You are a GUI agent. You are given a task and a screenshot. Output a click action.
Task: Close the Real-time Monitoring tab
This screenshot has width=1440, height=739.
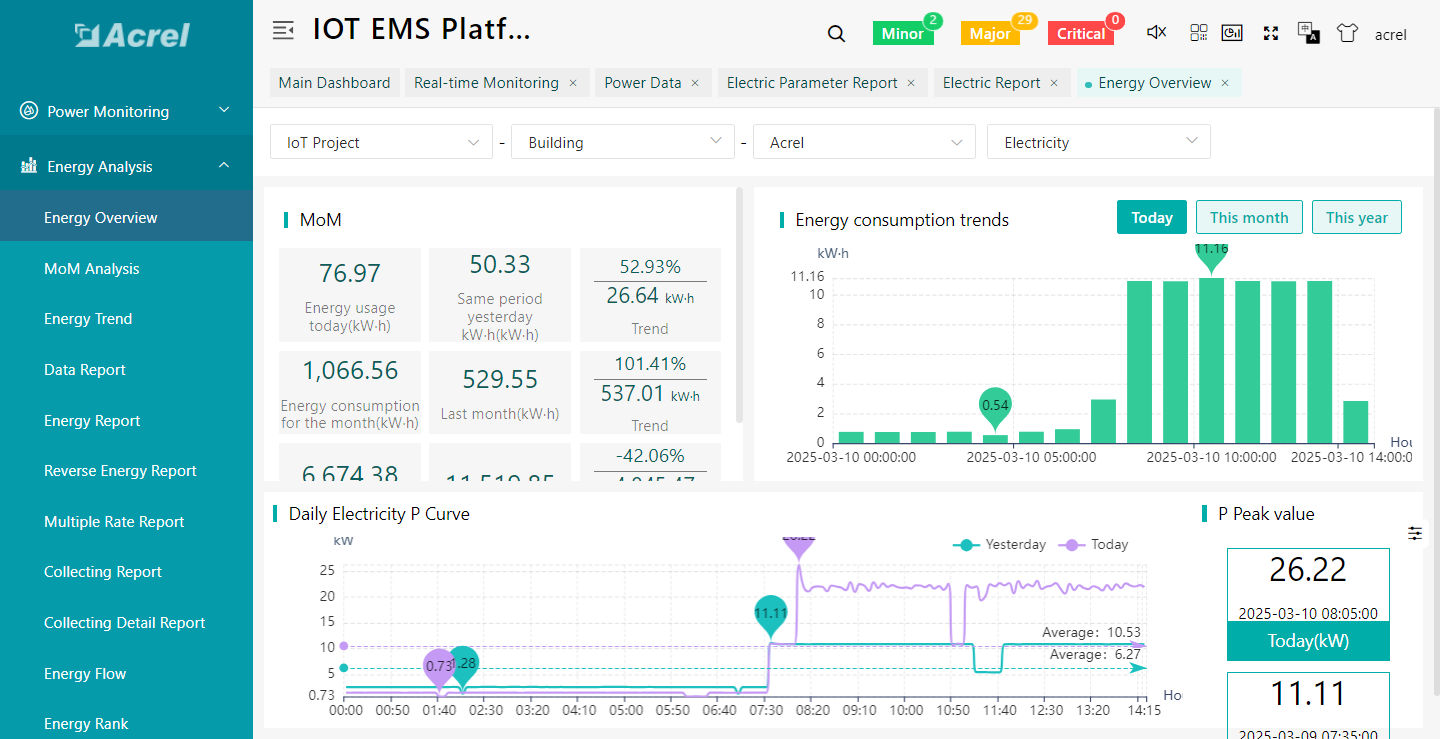(x=573, y=83)
